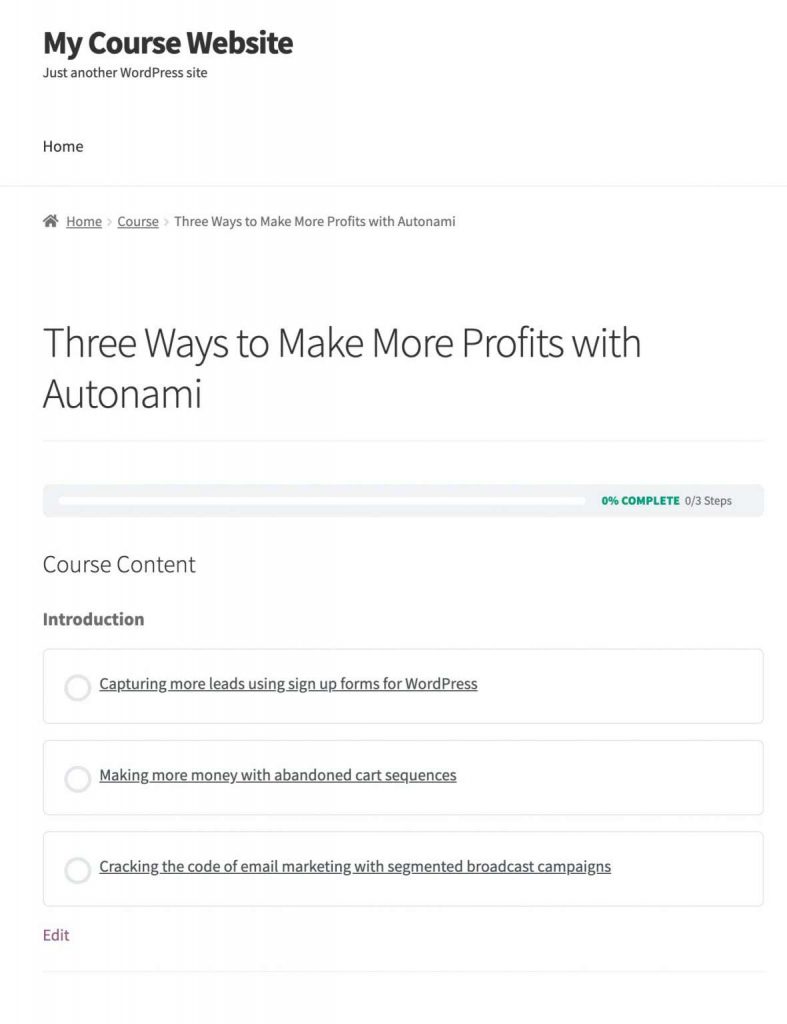Go to Home via the breadcrumb link

click(x=84, y=221)
